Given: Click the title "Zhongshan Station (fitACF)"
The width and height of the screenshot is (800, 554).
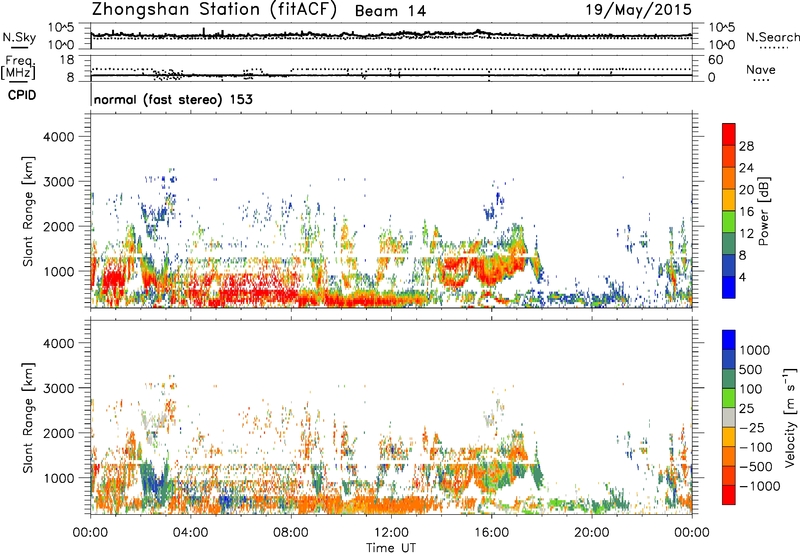Looking at the screenshot, I should [x=215, y=10].
